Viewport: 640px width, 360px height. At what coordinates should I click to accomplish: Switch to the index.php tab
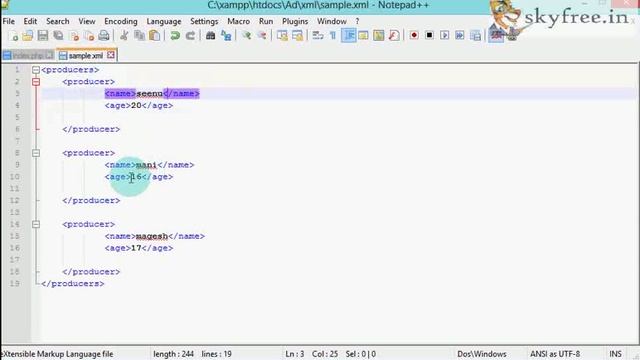pyautogui.click(x=28, y=56)
